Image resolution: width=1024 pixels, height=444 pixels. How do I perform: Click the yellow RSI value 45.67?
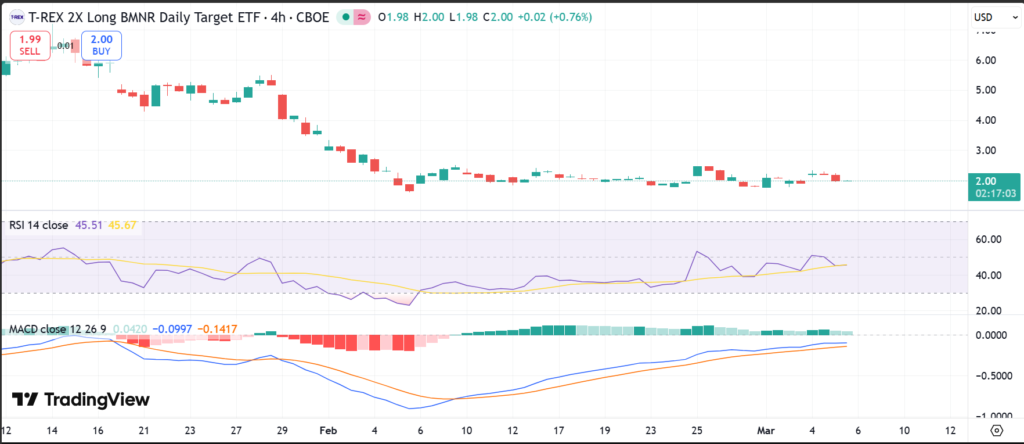126,226
